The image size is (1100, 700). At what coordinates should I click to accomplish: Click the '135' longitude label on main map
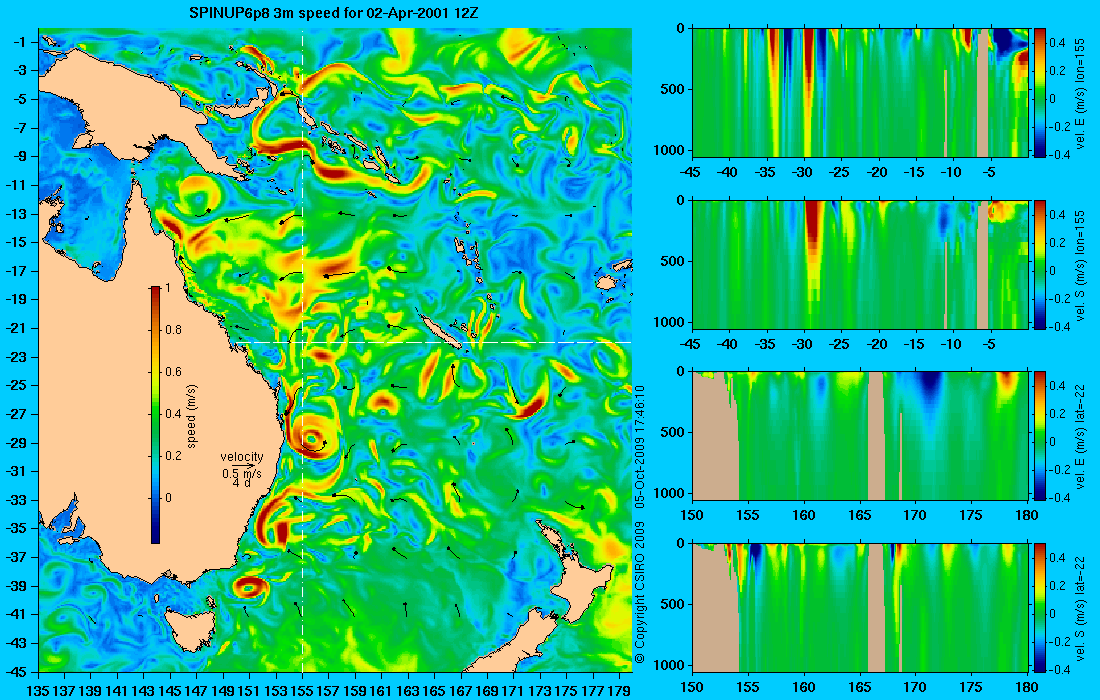tap(37, 691)
